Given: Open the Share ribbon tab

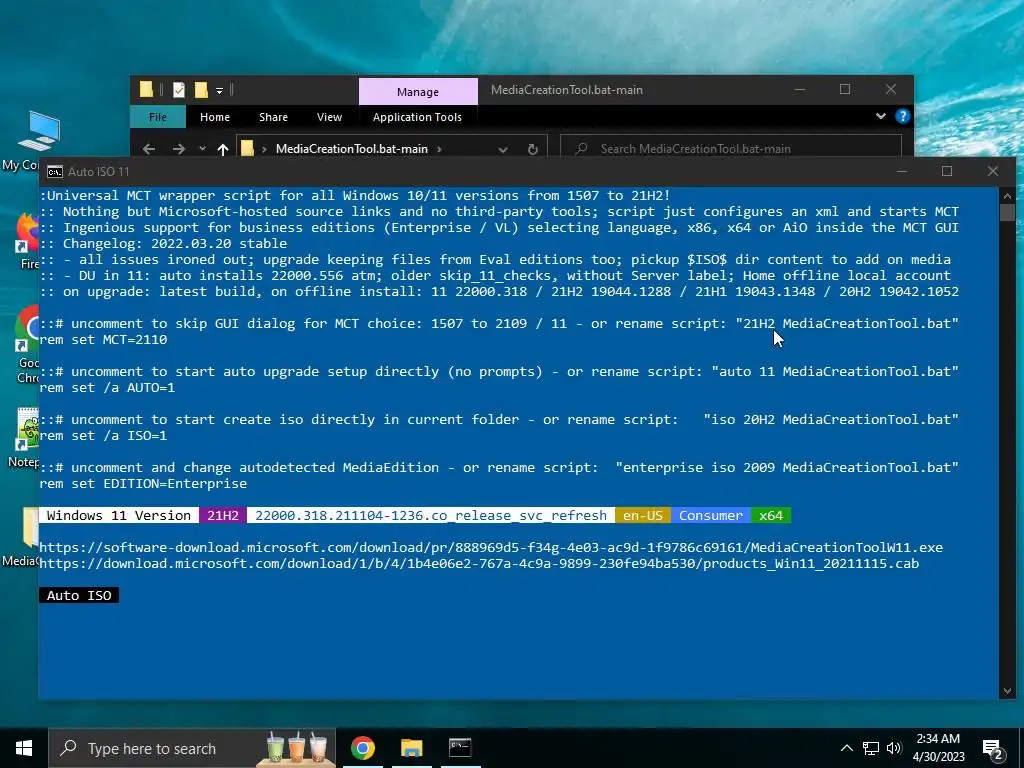Looking at the screenshot, I should pyautogui.click(x=273, y=117).
